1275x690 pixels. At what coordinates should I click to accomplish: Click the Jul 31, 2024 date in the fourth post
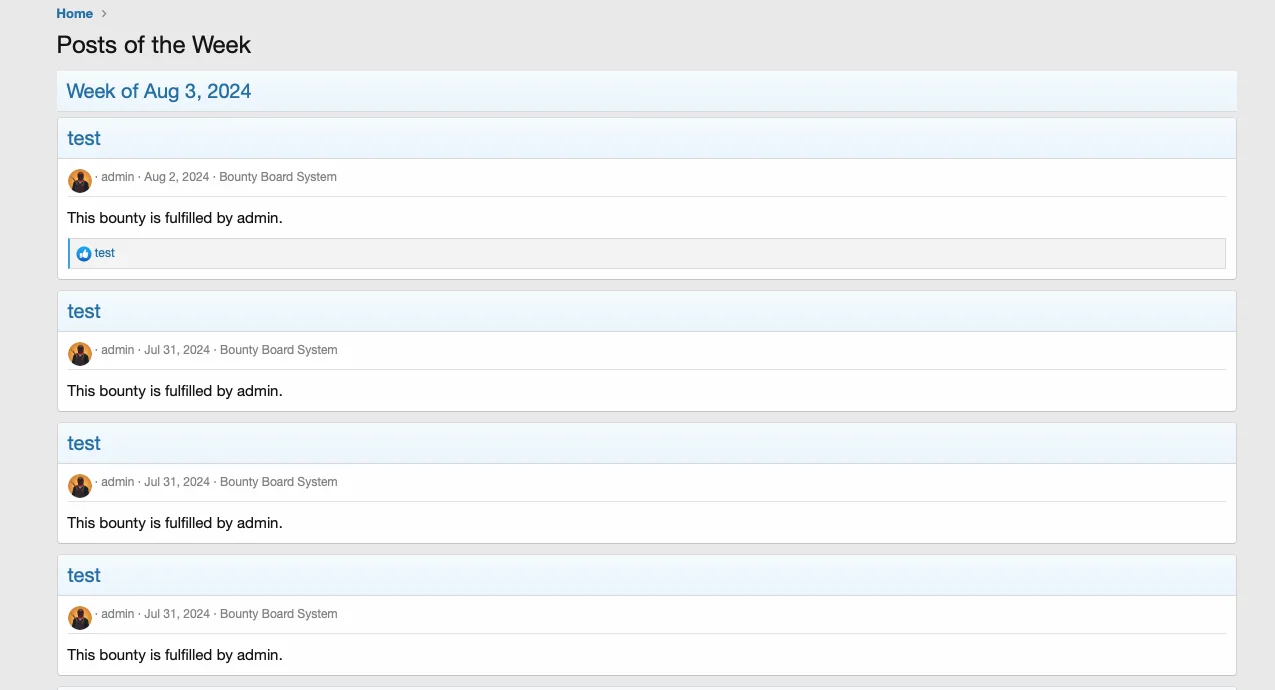(x=177, y=614)
